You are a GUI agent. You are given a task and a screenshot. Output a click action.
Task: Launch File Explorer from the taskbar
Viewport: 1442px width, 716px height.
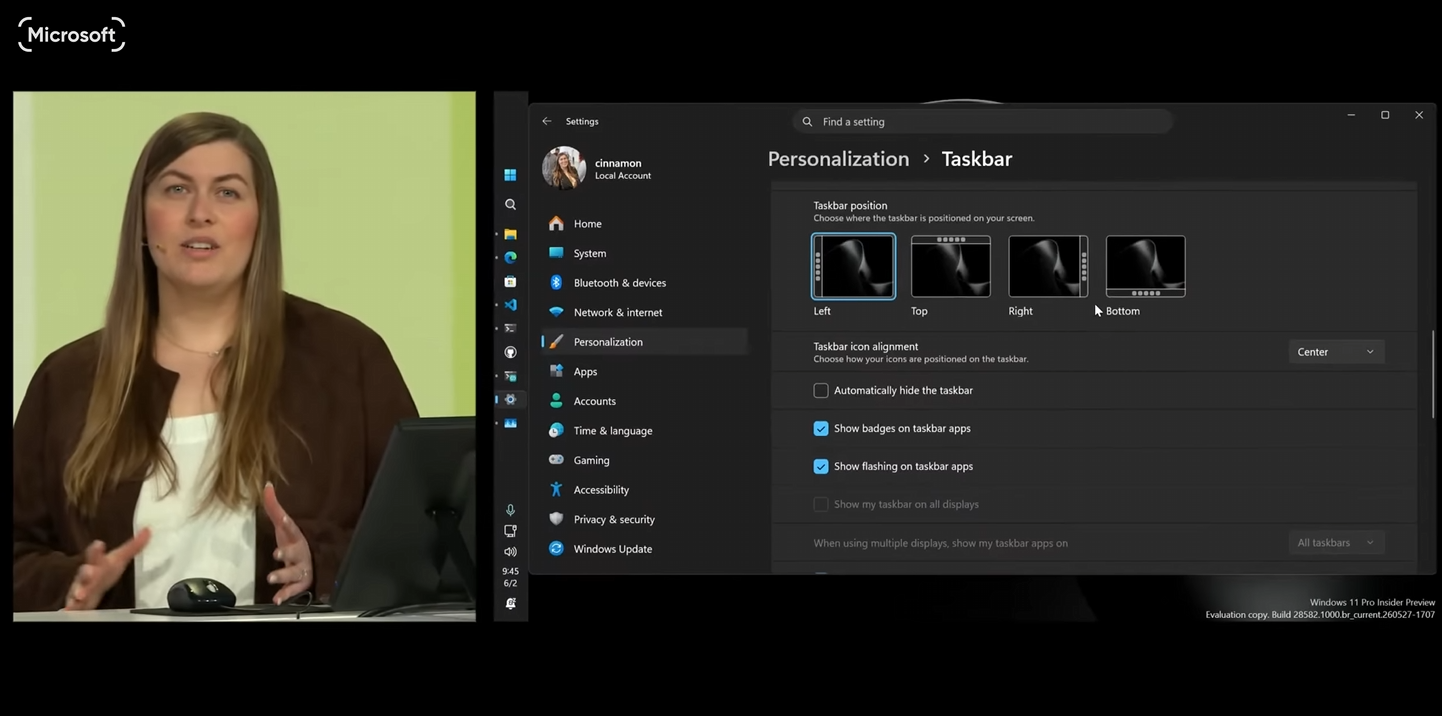click(510, 234)
